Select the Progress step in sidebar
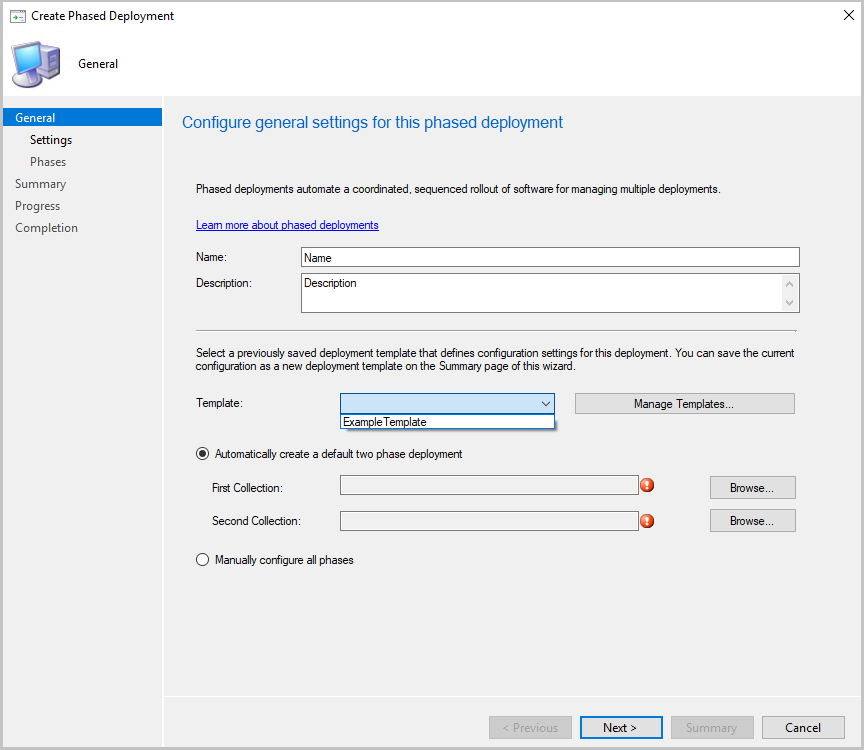The width and height of the screenshot is (864, 750). click(37, 206)
